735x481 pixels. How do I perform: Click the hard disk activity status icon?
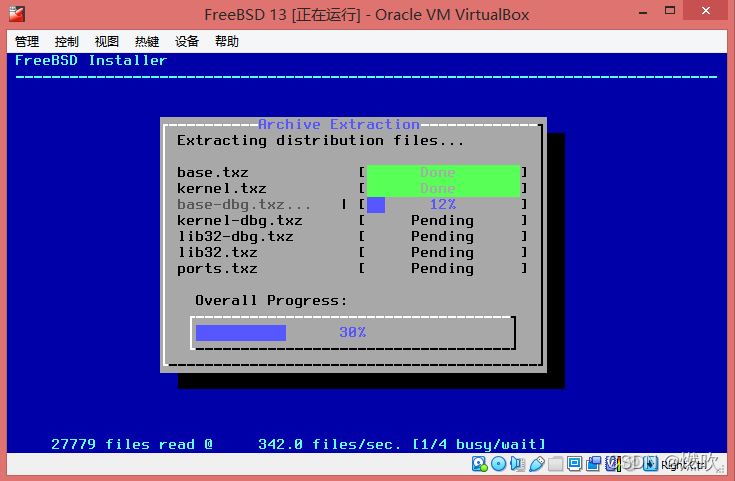tap(480, 464)
